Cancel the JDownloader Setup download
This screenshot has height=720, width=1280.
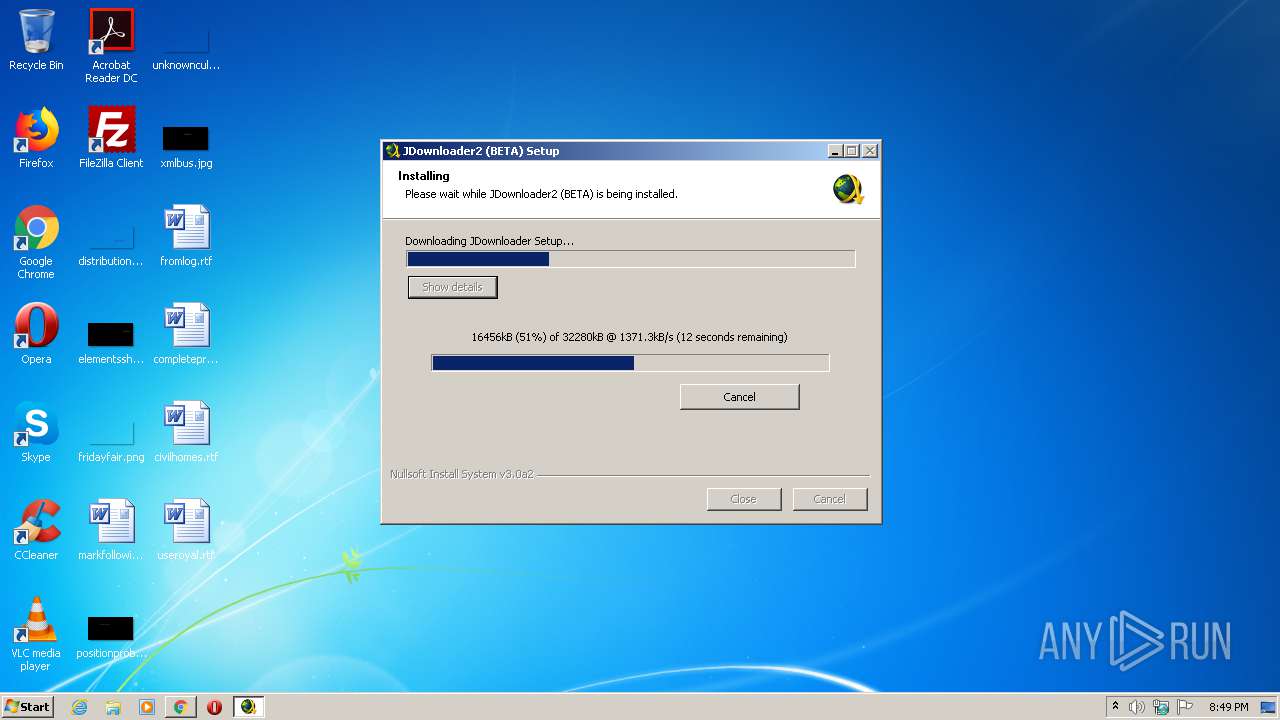(x=739, y=397)
